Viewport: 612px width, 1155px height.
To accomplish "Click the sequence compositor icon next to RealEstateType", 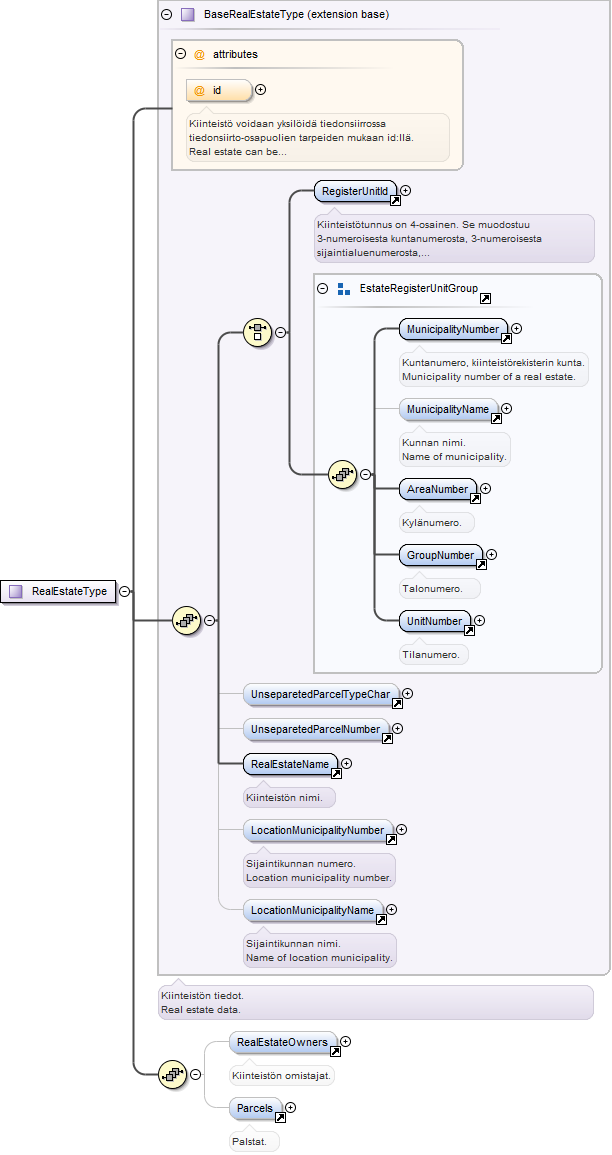I will pos(186,620).
